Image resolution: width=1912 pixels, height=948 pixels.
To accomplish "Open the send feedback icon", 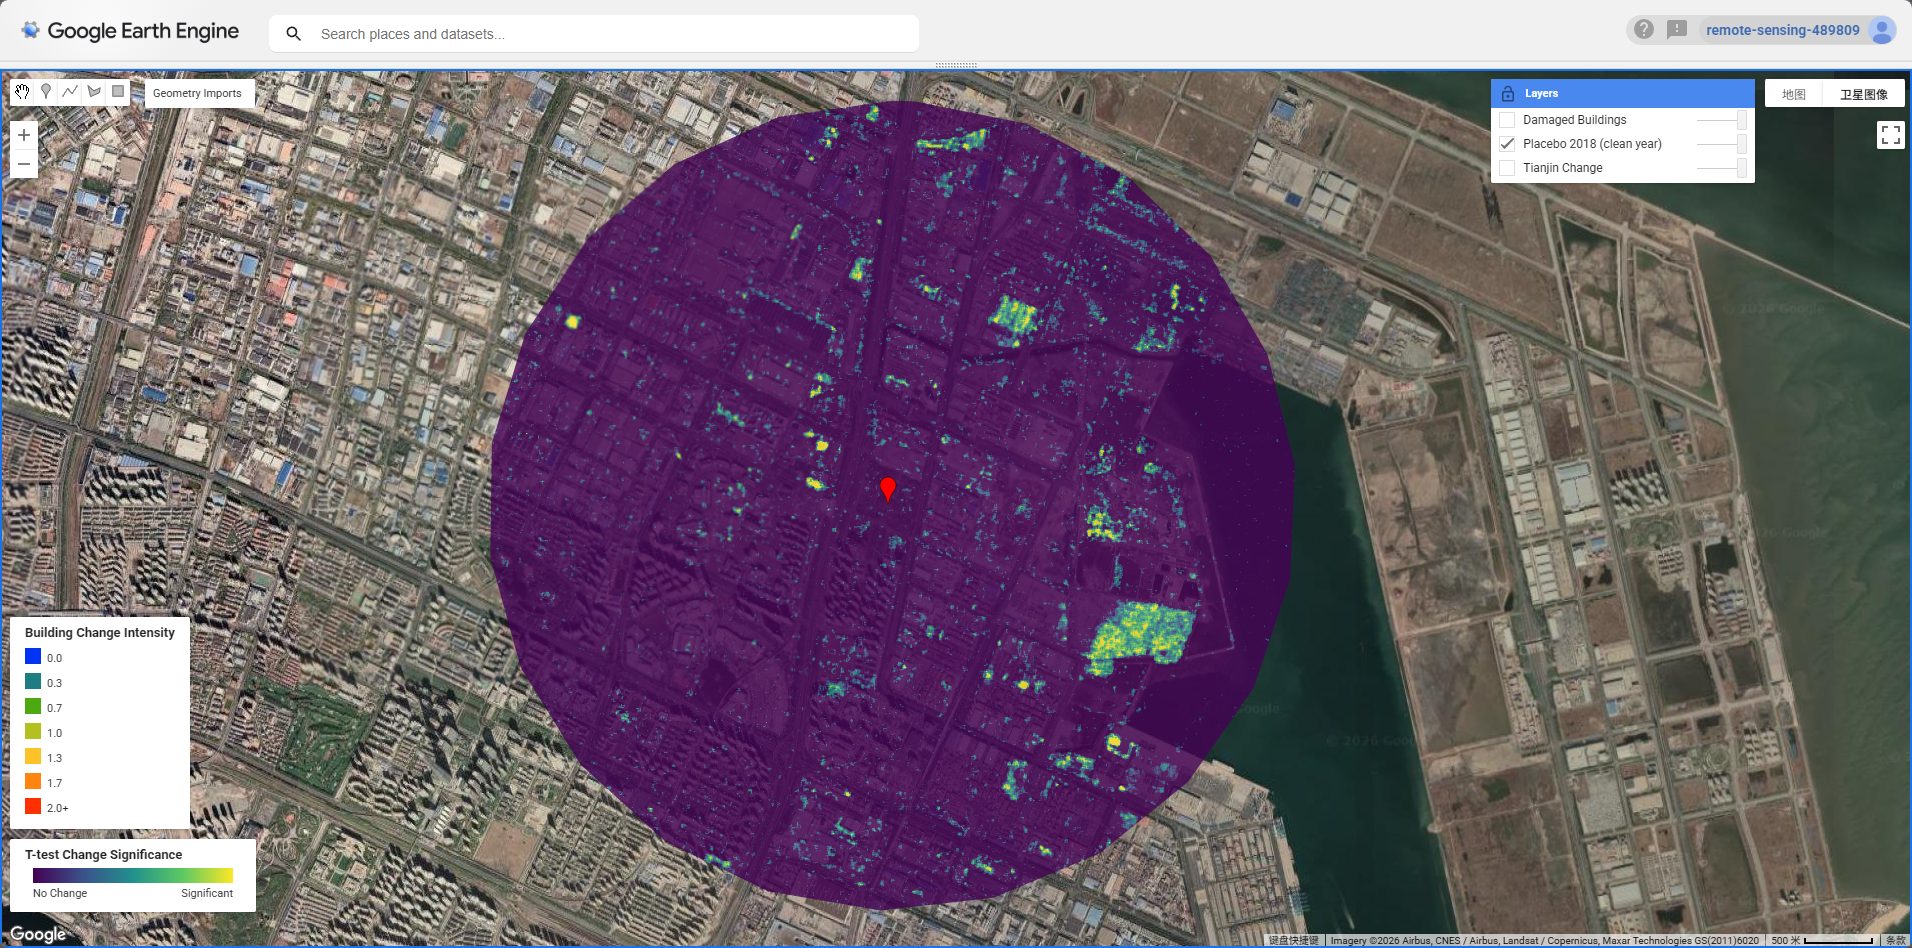I will [x=1677, y=30].
